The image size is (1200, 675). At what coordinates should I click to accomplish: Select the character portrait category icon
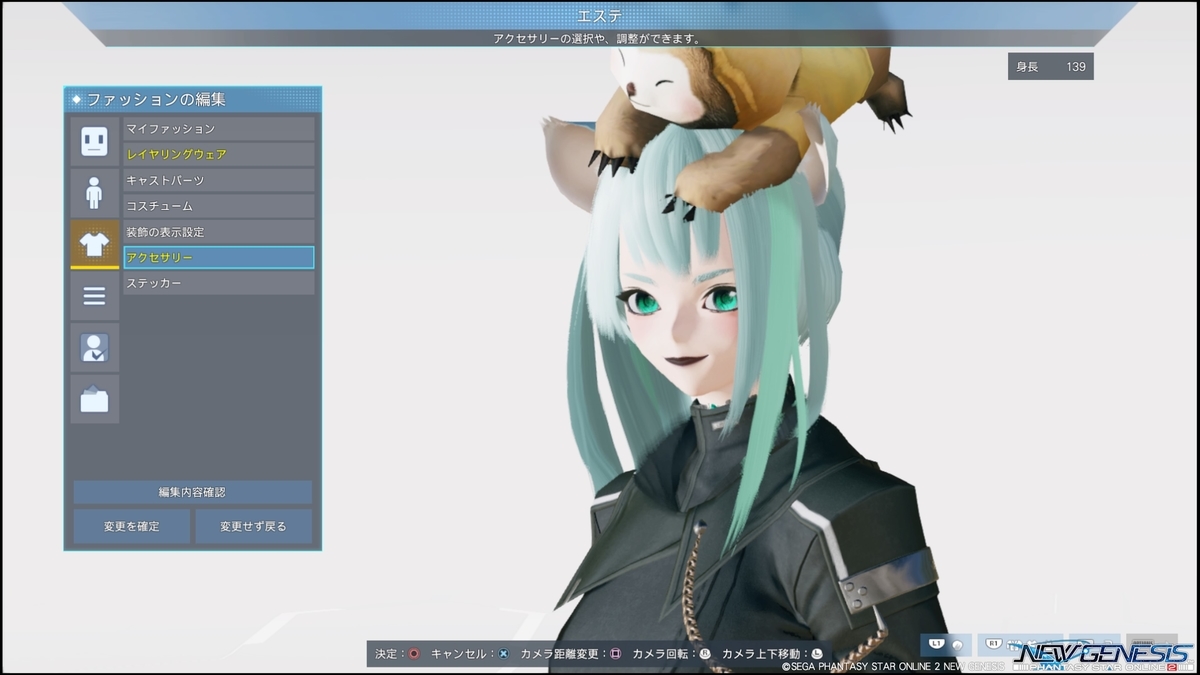95,348
